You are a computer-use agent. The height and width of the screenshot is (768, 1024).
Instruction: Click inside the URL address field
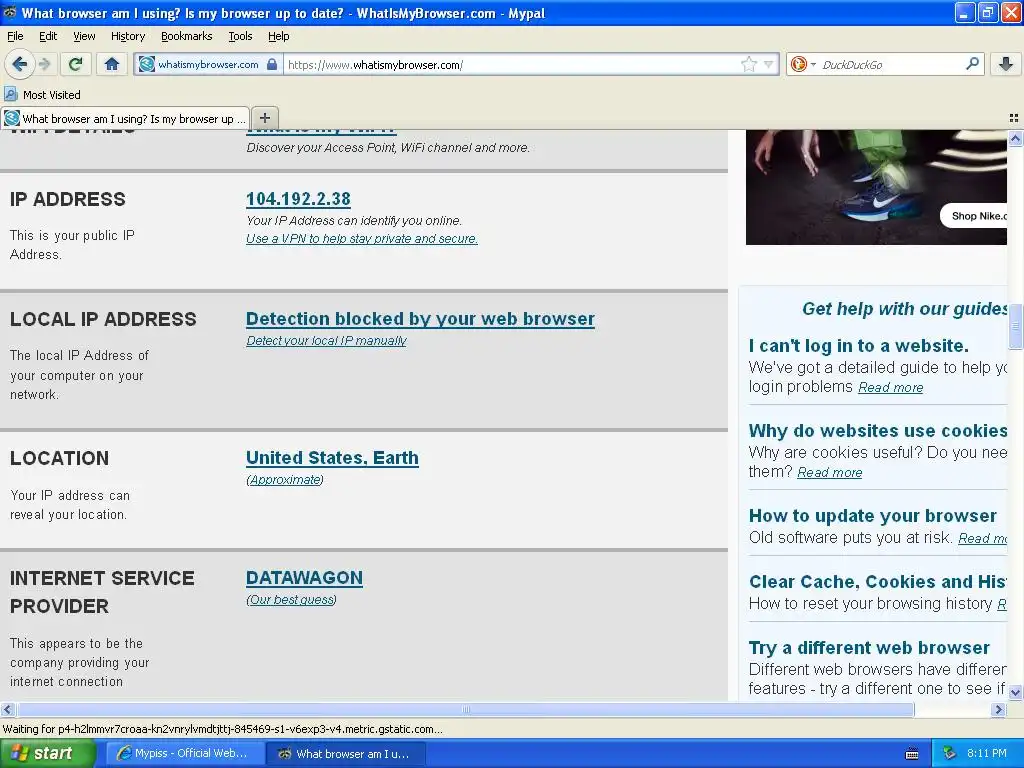(513, 65)
